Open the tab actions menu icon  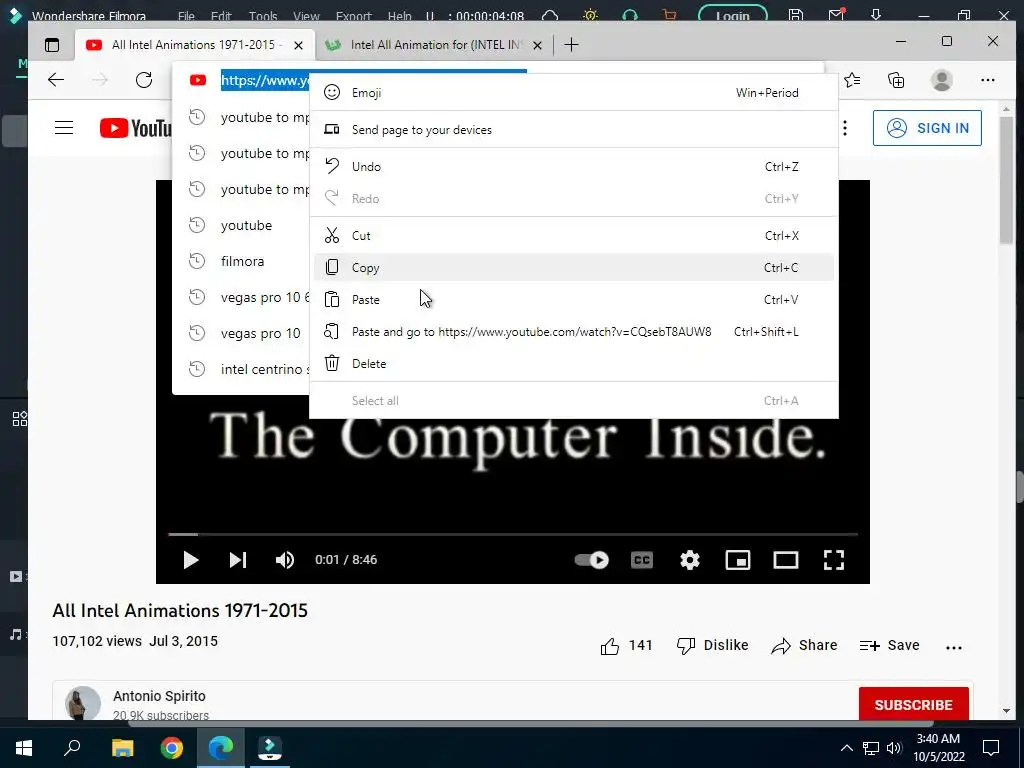[x=52, y=44]
